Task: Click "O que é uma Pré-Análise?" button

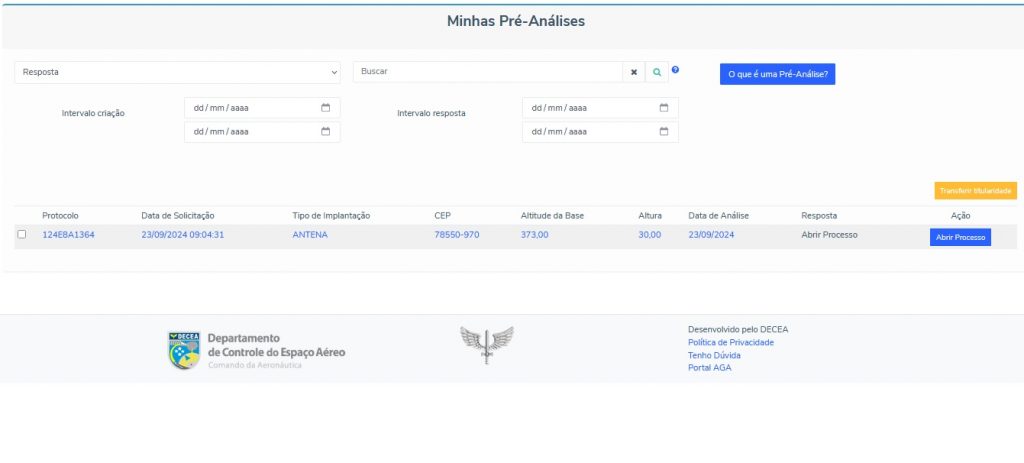Action: 777,74
